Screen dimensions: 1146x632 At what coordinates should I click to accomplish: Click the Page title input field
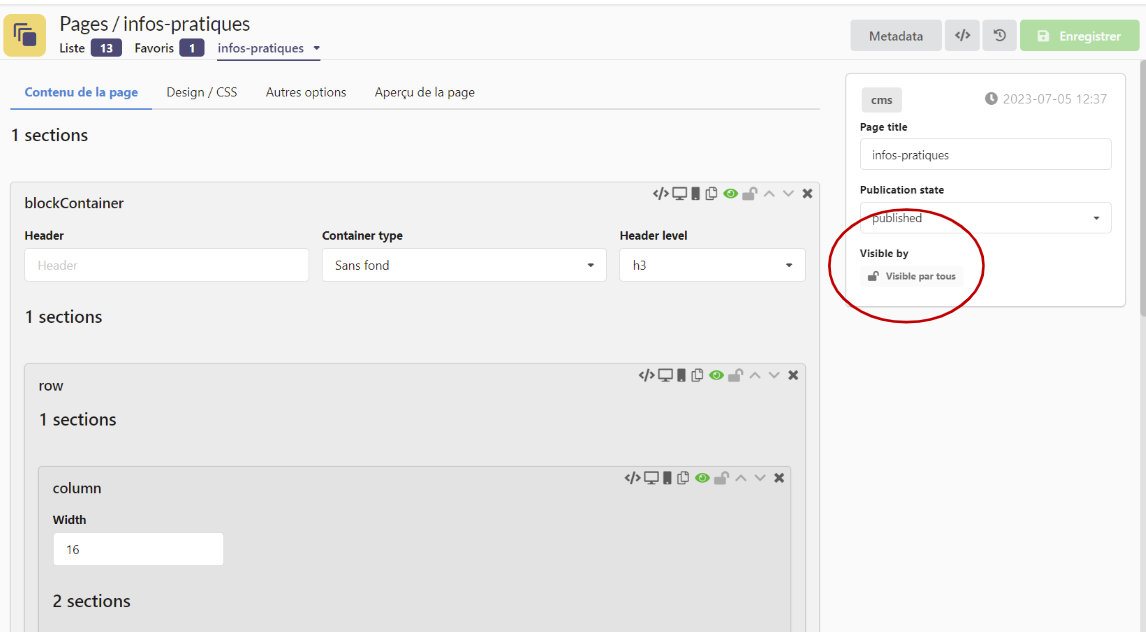pos(985,155)
